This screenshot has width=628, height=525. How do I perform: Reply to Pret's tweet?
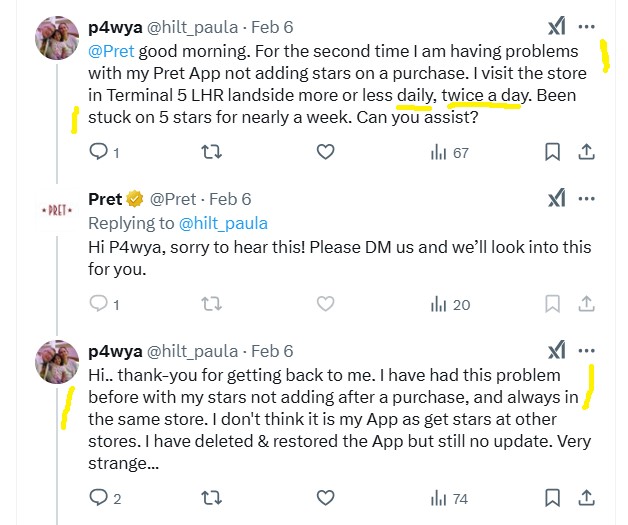click(99, 304)
